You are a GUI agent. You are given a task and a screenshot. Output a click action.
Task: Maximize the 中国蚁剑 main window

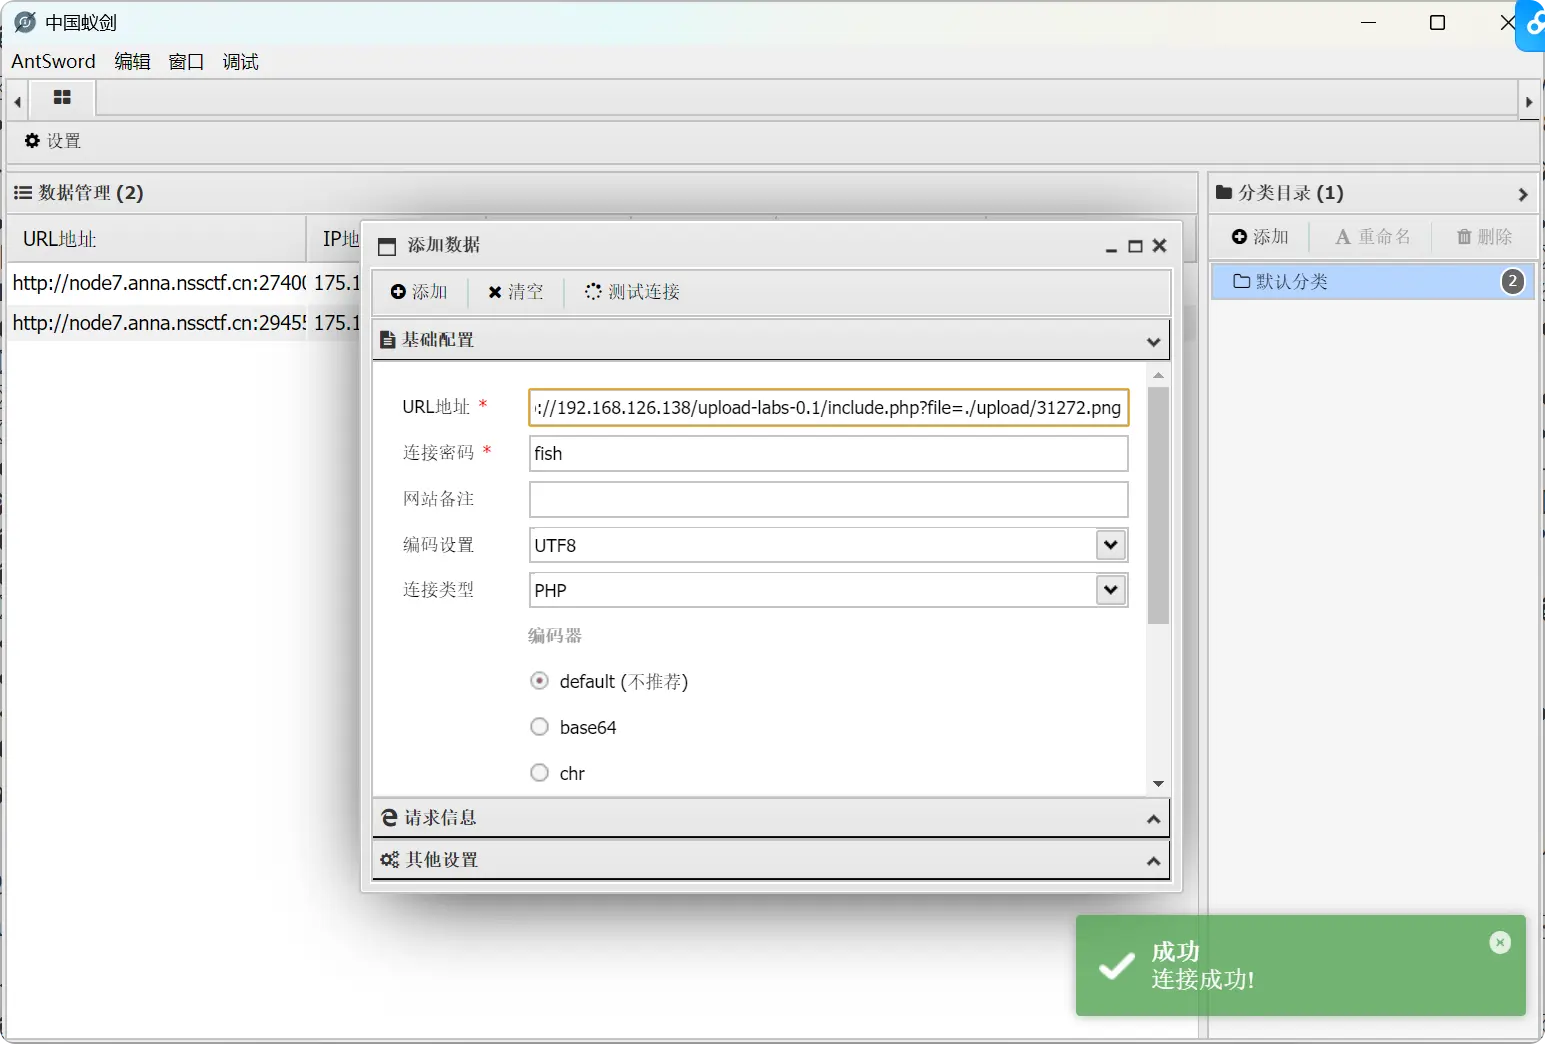[x=1437, y=22]
